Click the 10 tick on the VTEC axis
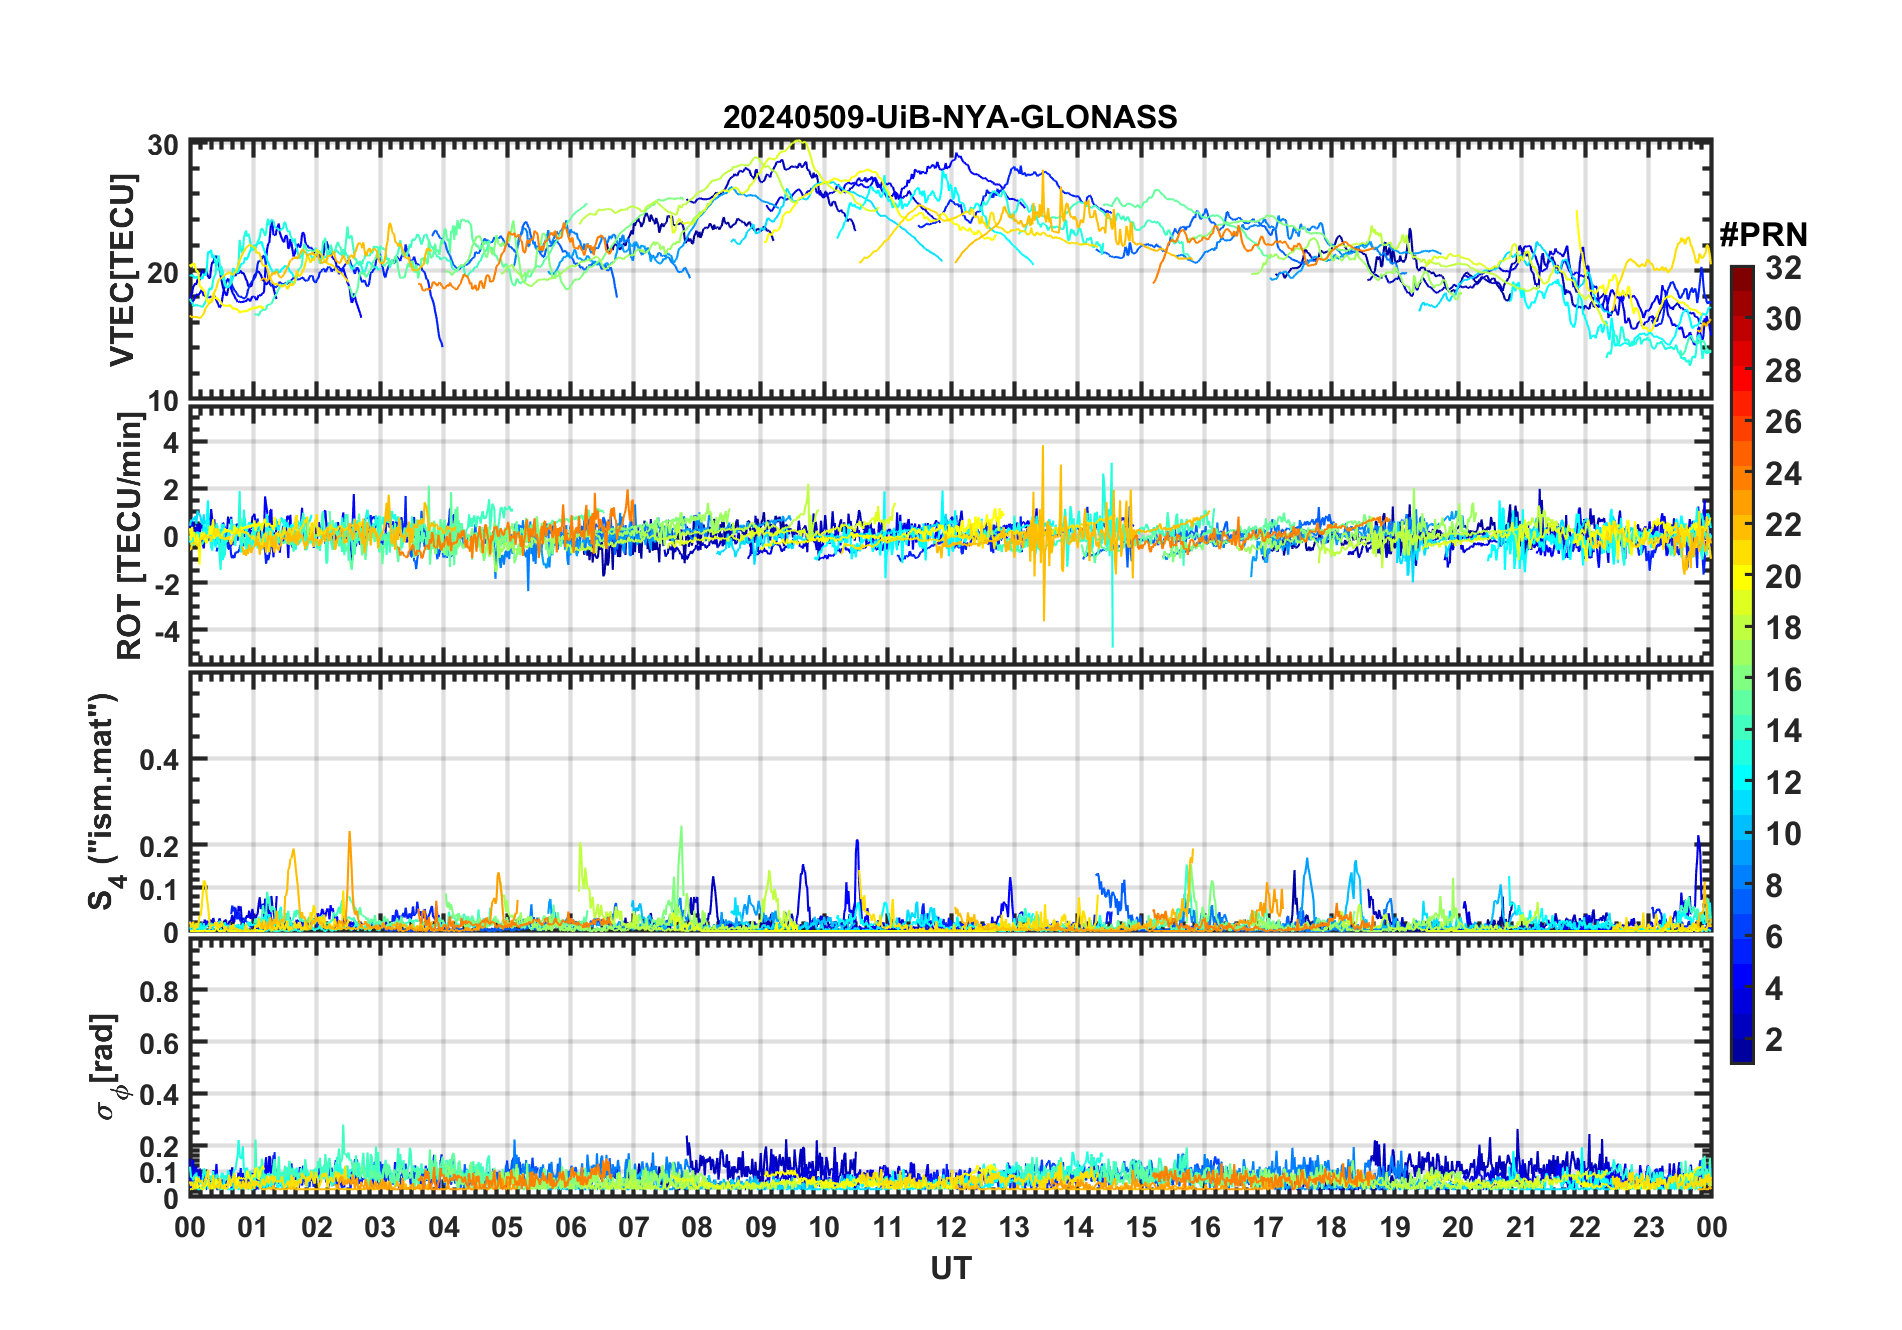 coord(163,401)
